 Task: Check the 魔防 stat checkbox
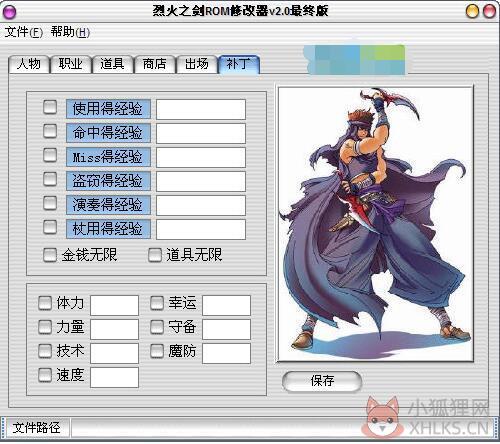[157, 351]
